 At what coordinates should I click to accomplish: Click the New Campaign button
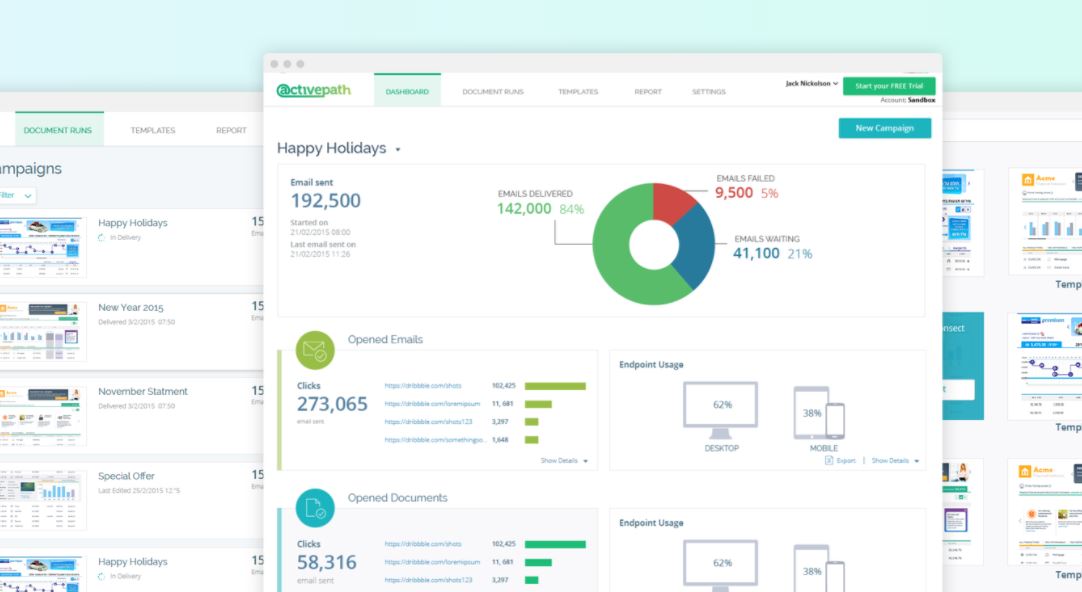pos(884,128)
